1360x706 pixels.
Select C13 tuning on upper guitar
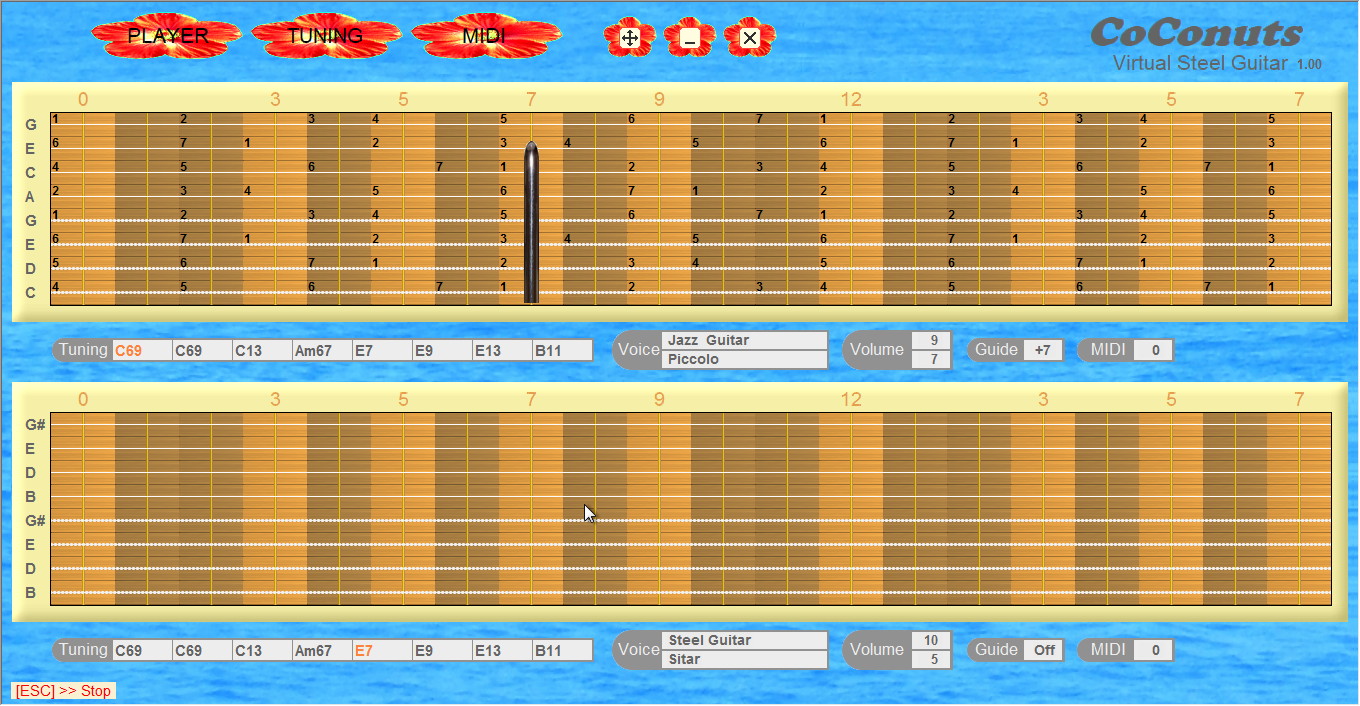pos(262,350)
